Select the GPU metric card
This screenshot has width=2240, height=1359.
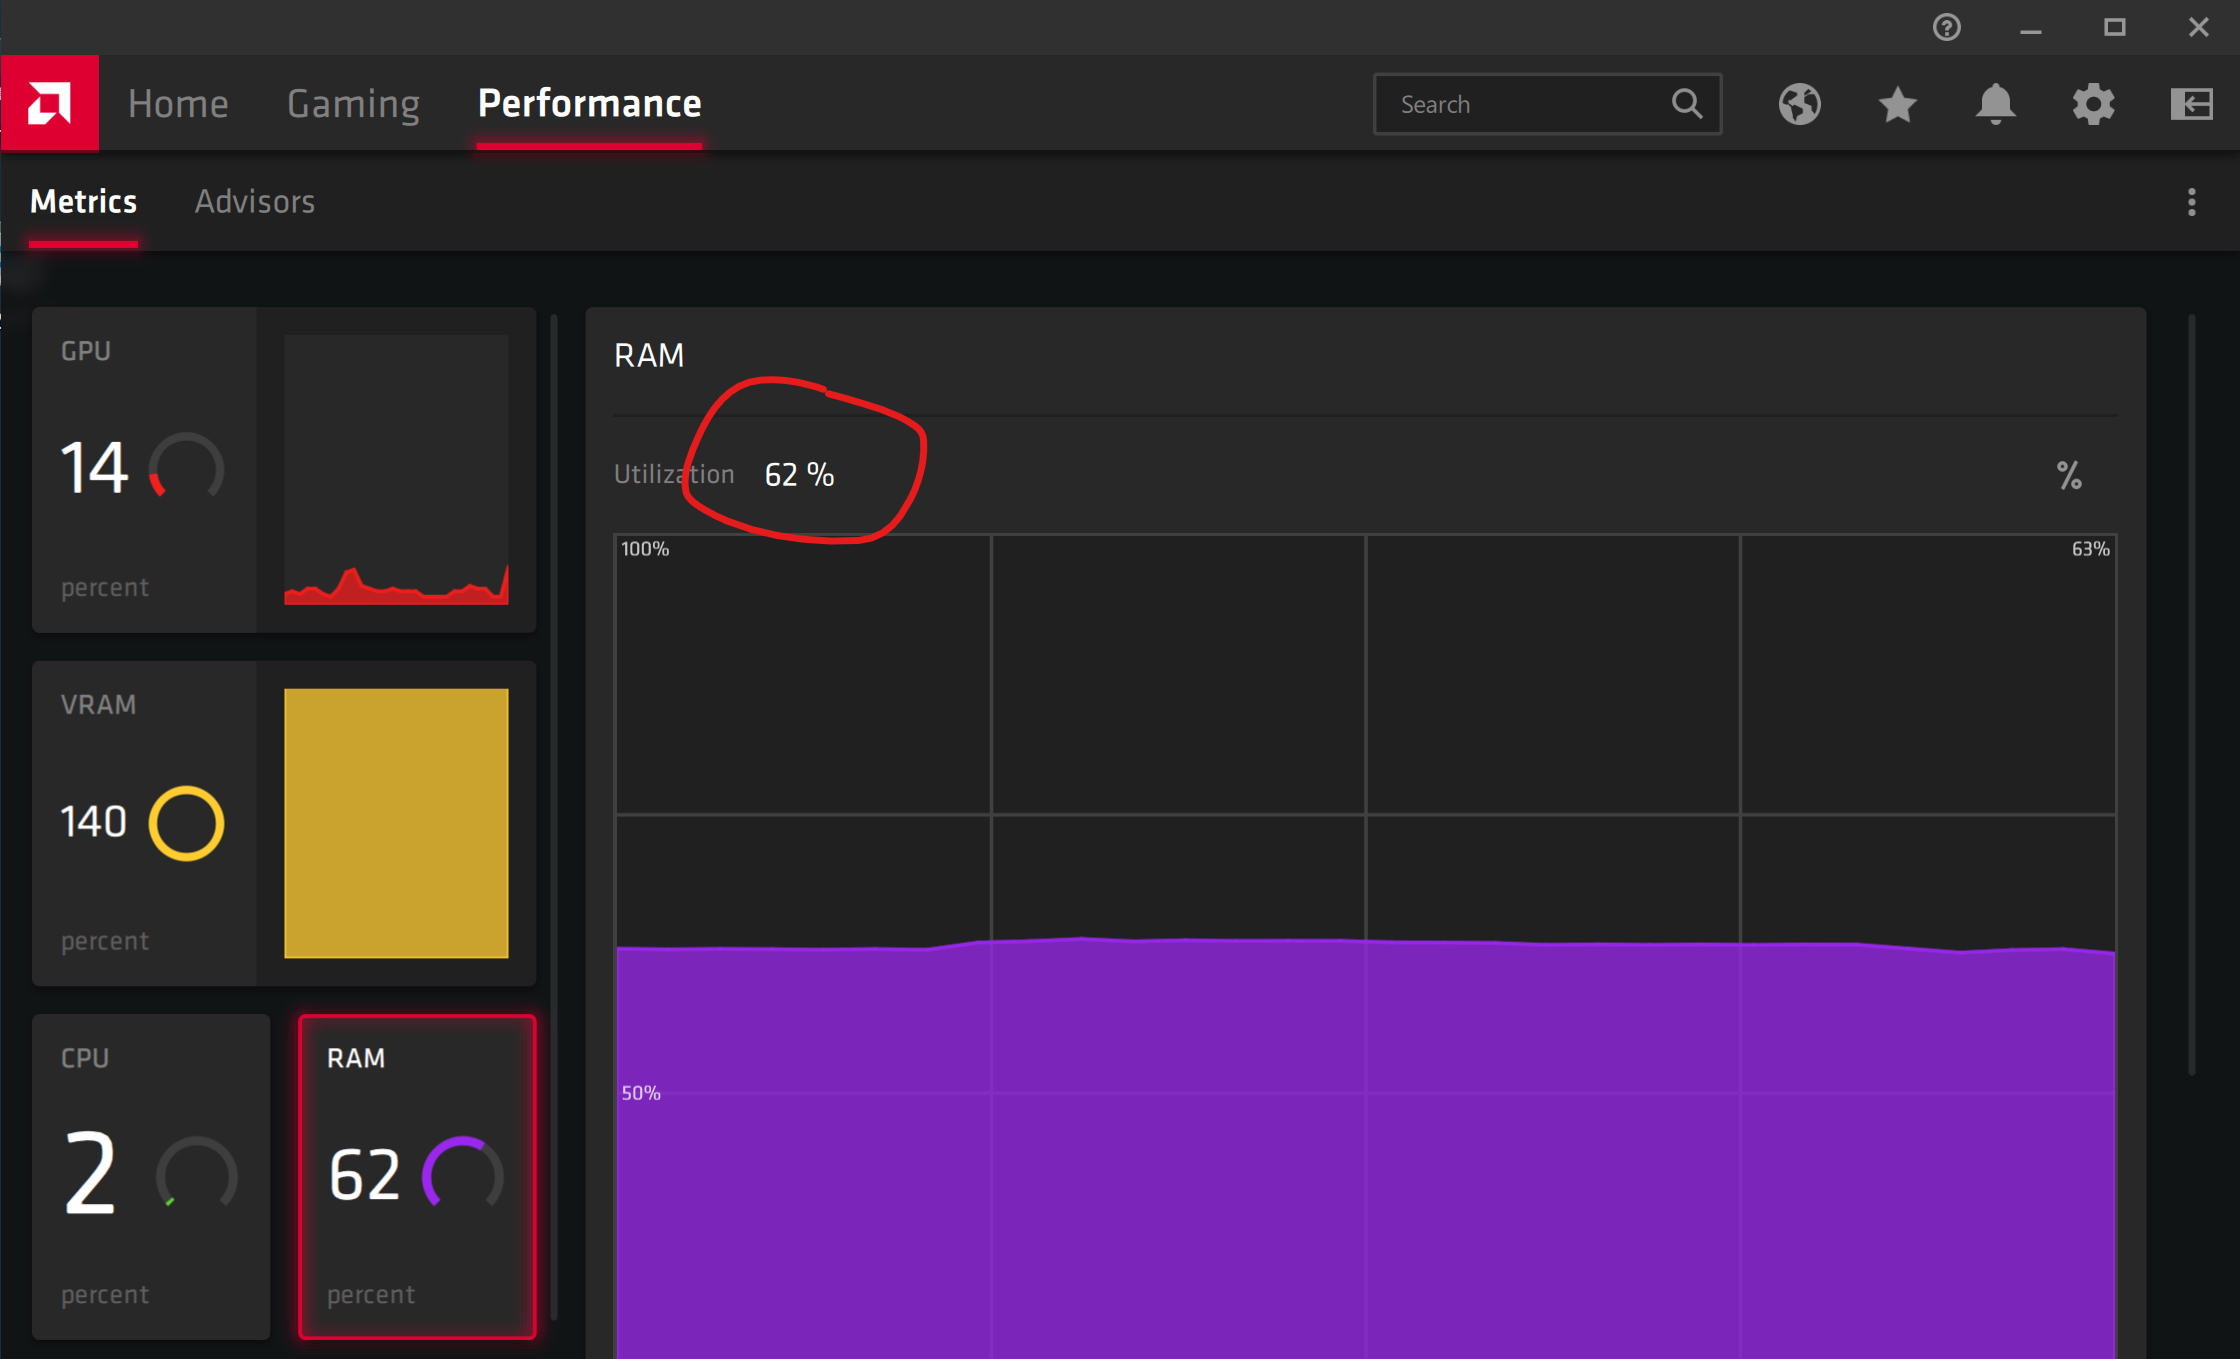coord(284,470)
